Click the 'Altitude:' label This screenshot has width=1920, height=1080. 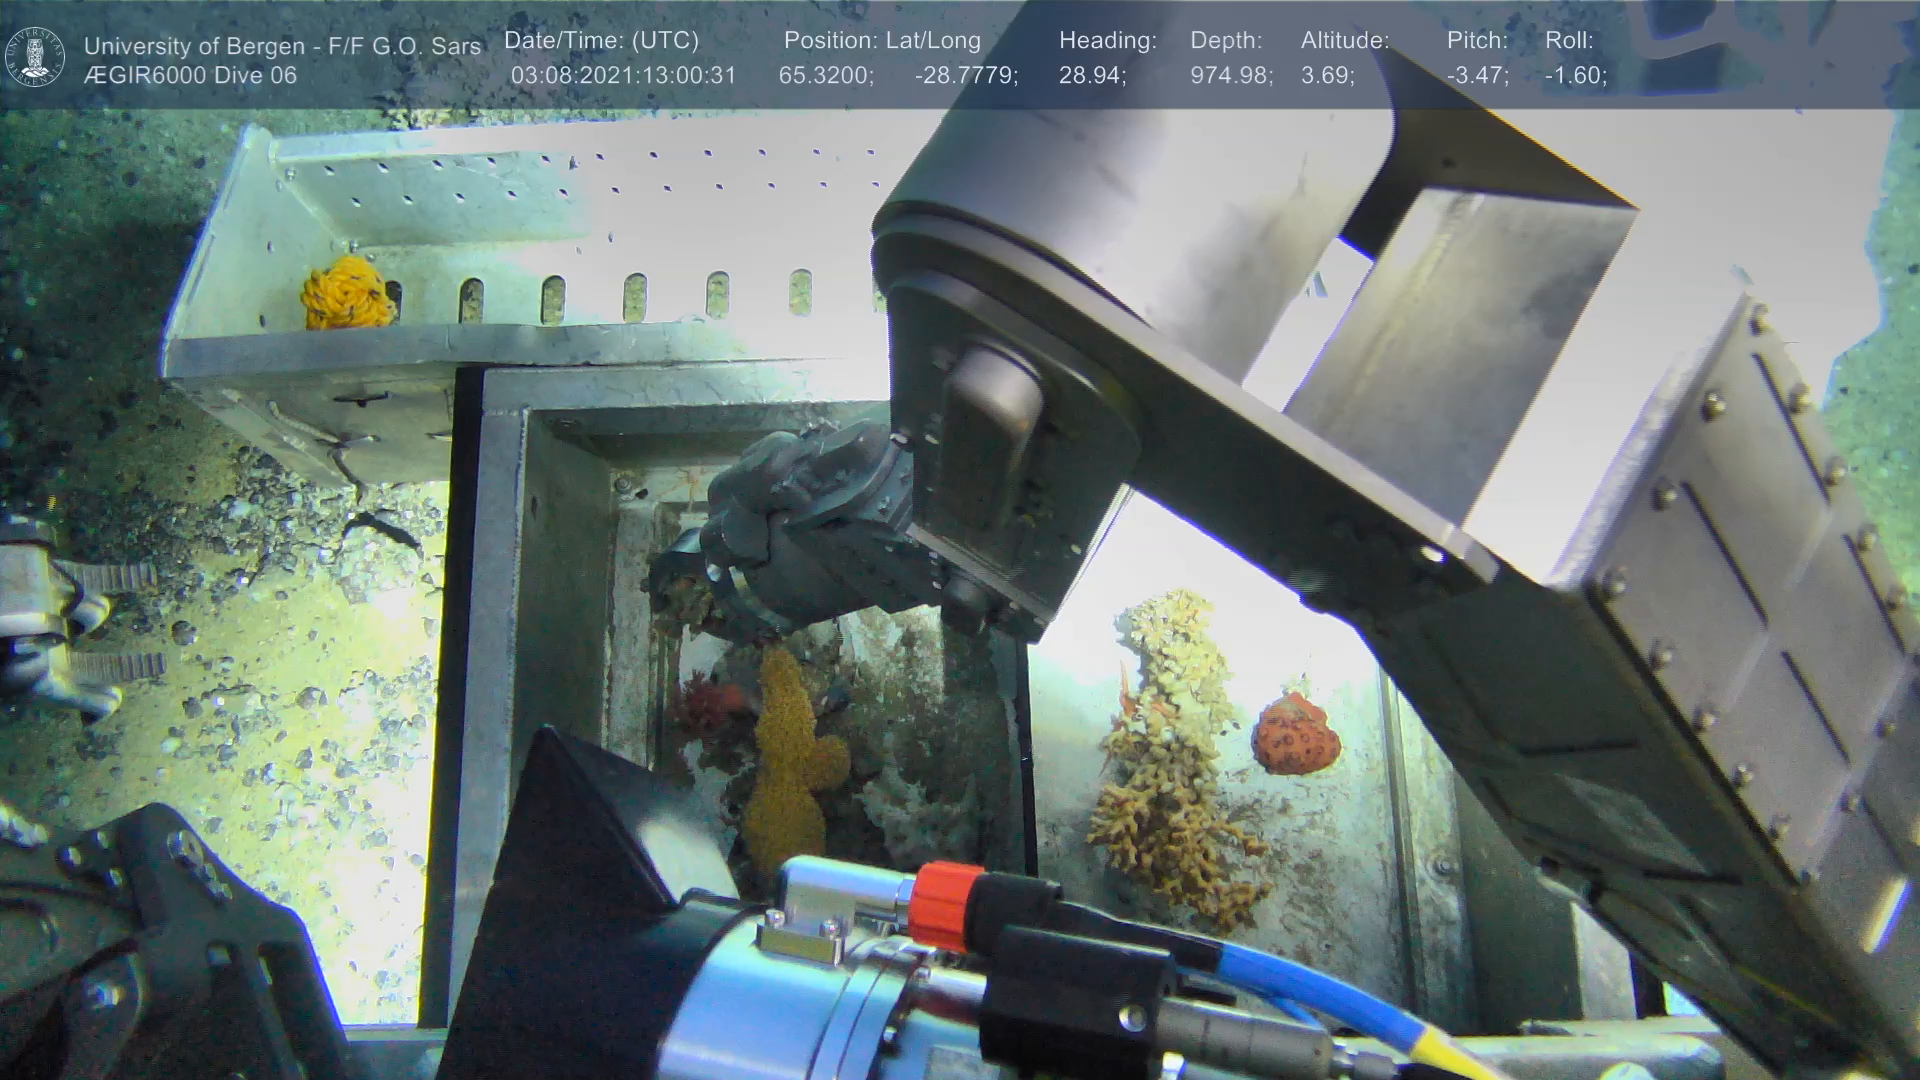pos(1344,40)
